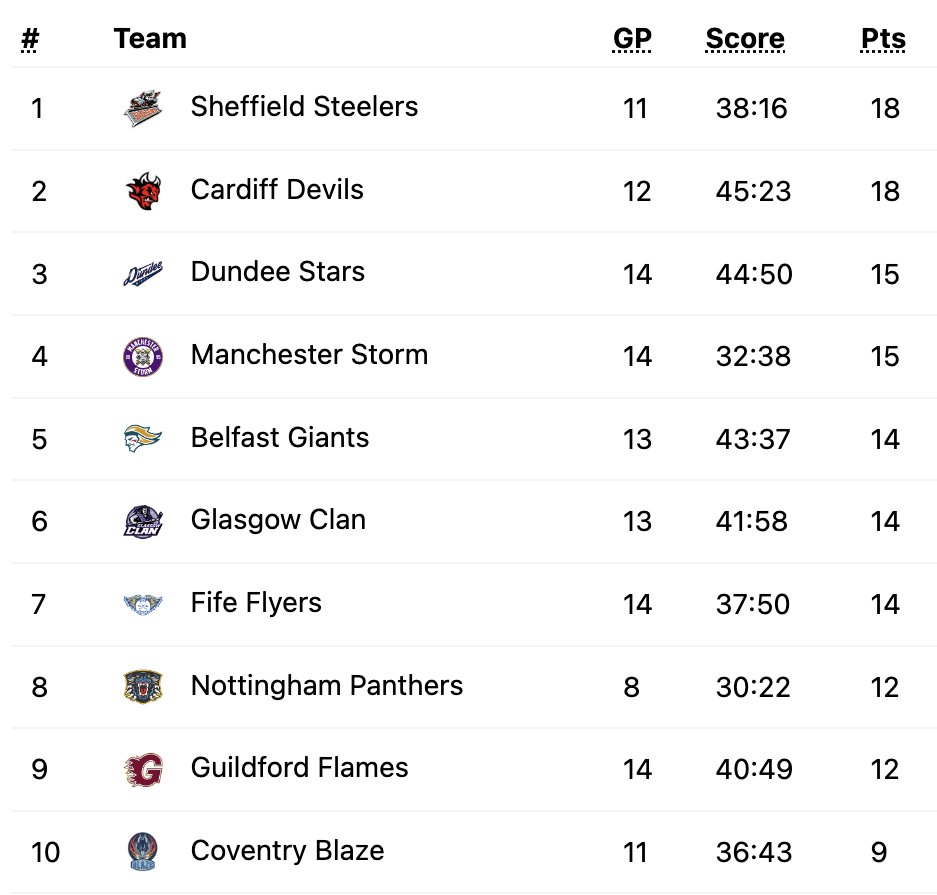Open the Belfast Giants team name link
This screenshot has height=895, width=937.
(280, 437)
